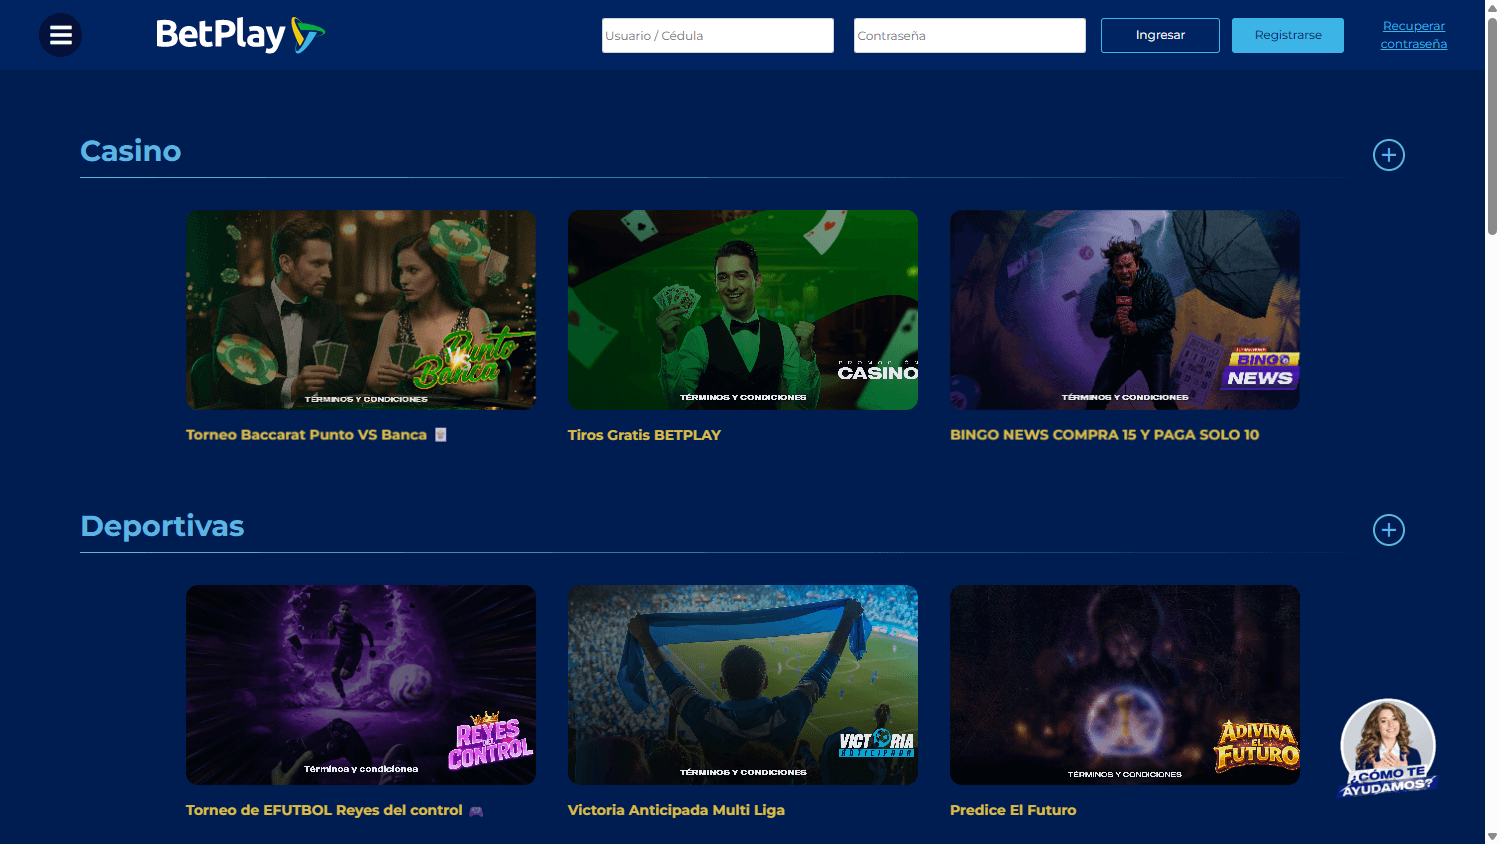This screenshot has width=1500, height=844.
Task: Click the Deportivas section heading
Action: tap(162, 525)
